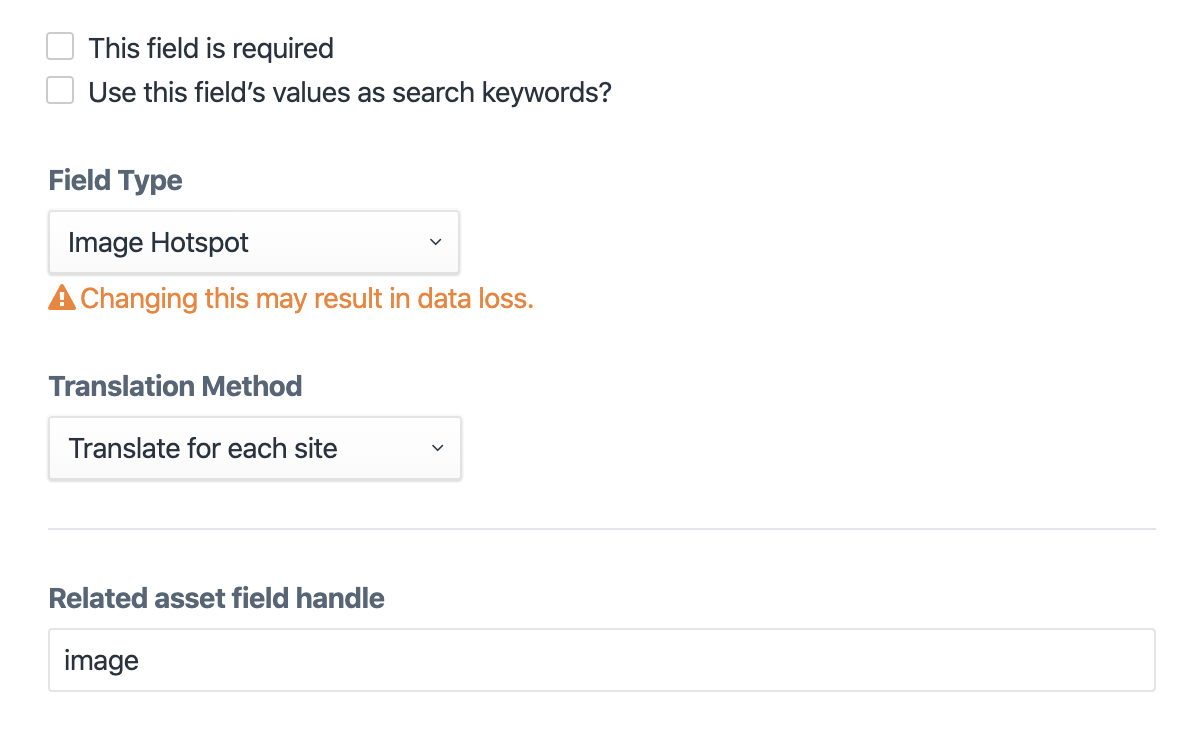Click the "Translate for each site" selected text

(x=203, y=448)
